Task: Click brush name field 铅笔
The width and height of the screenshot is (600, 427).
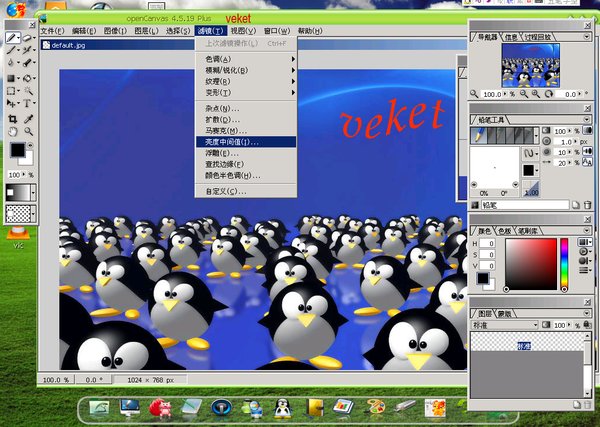Action: [x=525, y=205]
